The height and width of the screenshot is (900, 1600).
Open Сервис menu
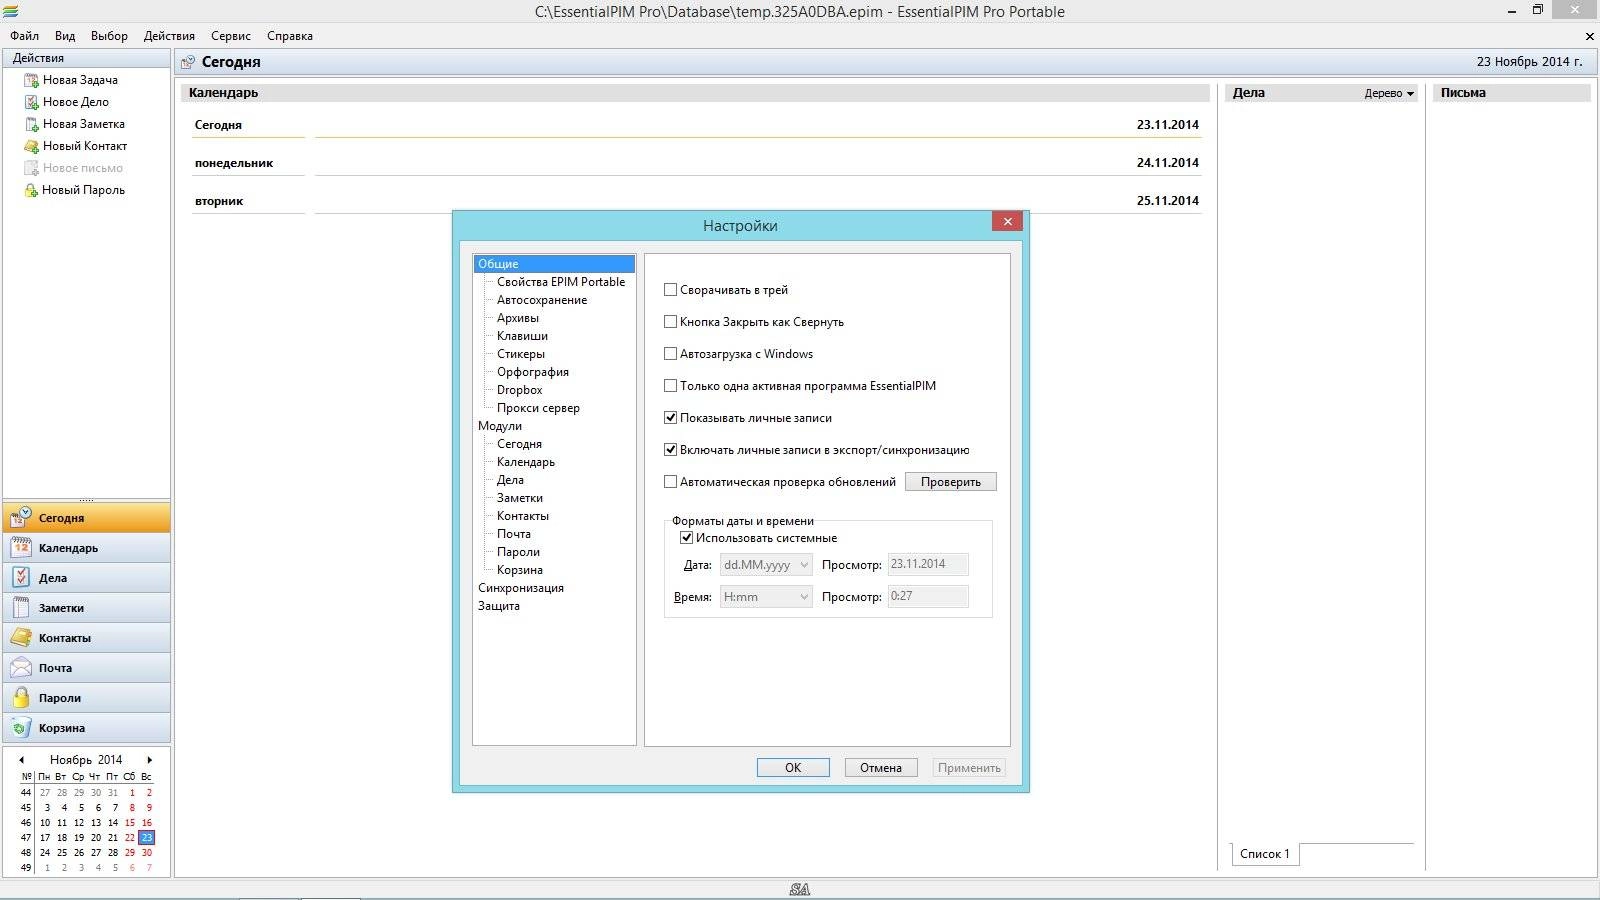231,36
